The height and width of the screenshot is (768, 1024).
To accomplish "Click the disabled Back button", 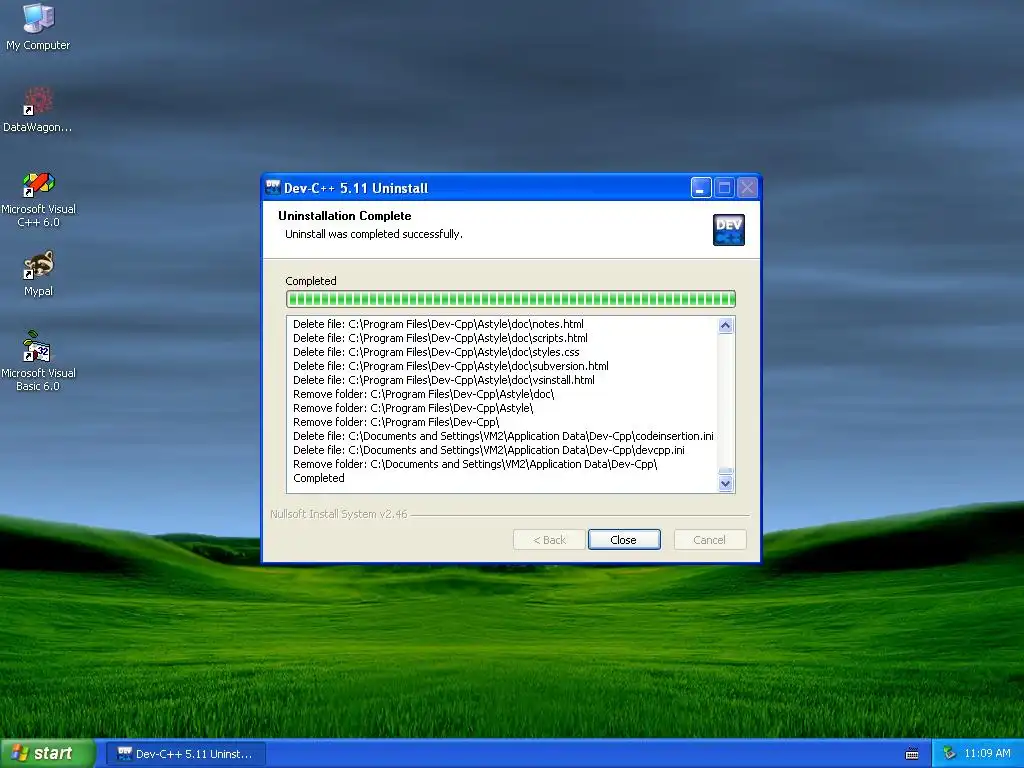I will click(549, 539).
